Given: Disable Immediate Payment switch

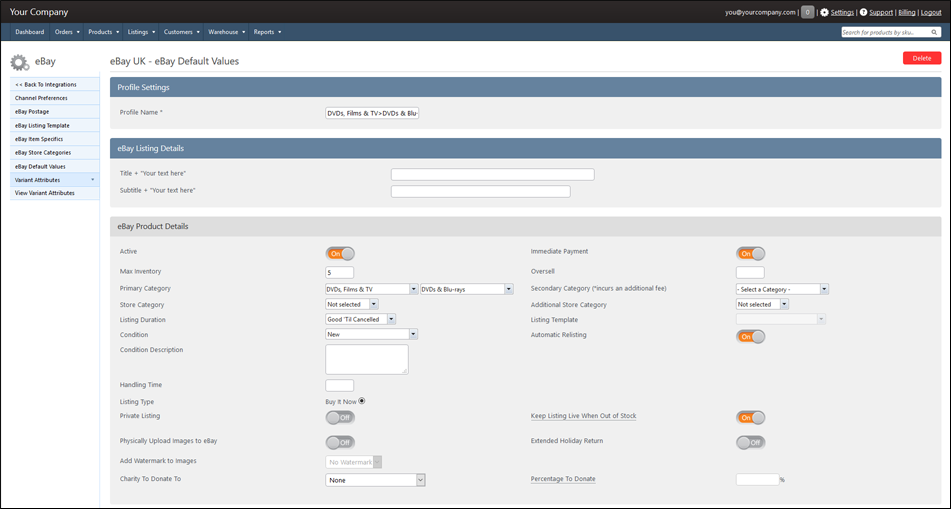Looking at the screenshot, I should [x=751, y=254].
